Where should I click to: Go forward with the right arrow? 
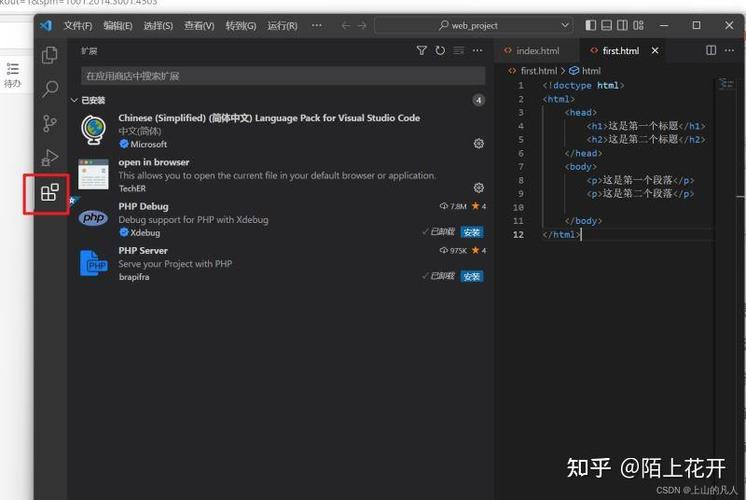(363, 25)
